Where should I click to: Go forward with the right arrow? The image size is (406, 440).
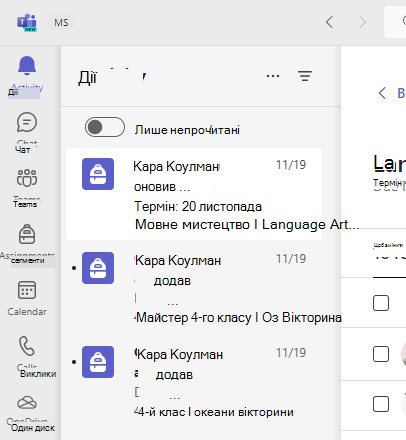click(362, 22)
